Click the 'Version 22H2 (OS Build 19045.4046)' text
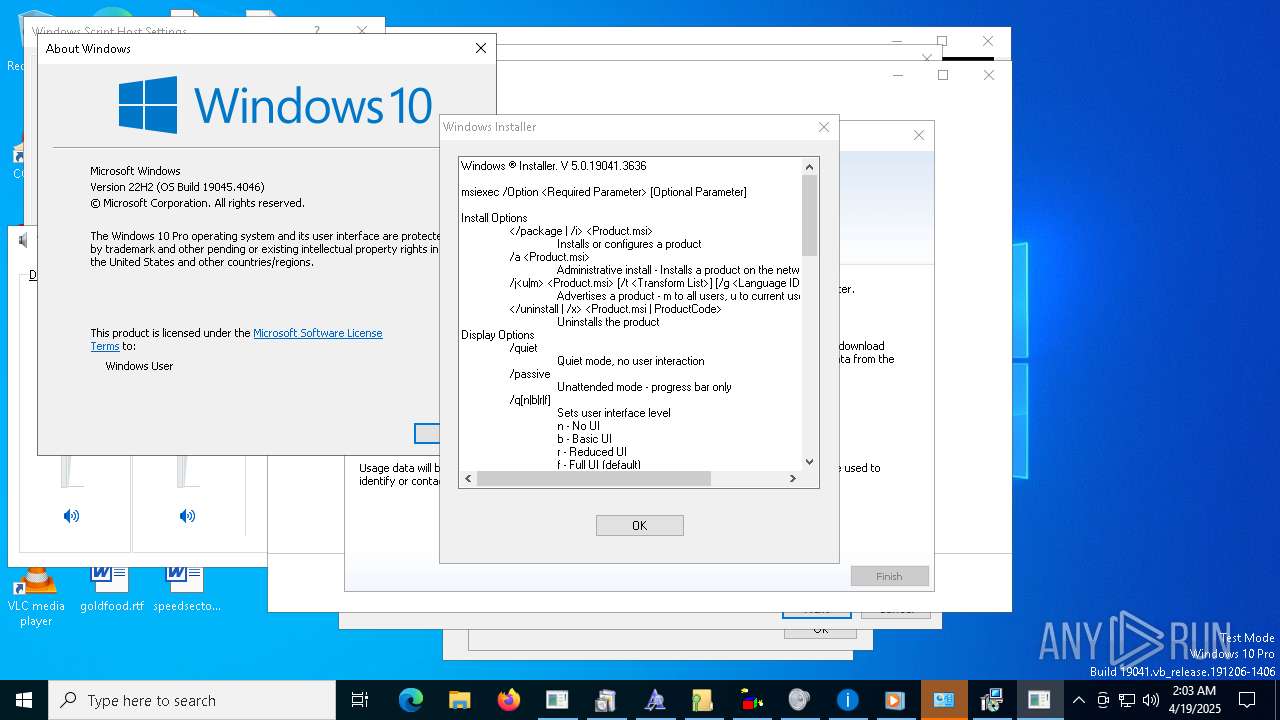This screenshot has width=1280, height=720. [177, 187]
